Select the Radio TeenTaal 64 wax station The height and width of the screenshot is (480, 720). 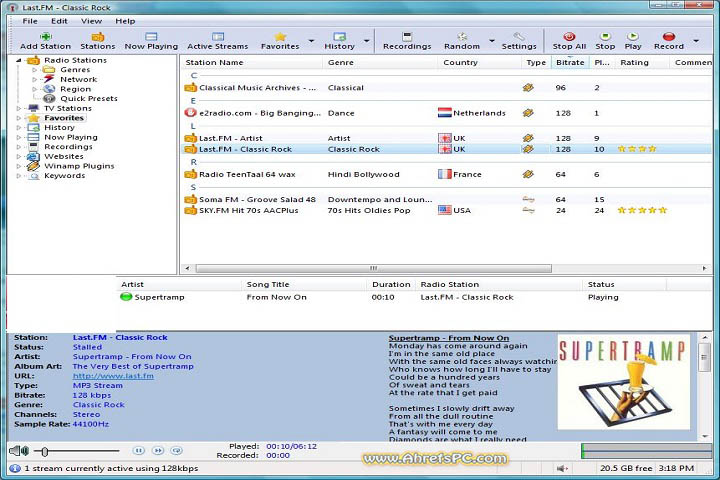(x=447, y=174)
